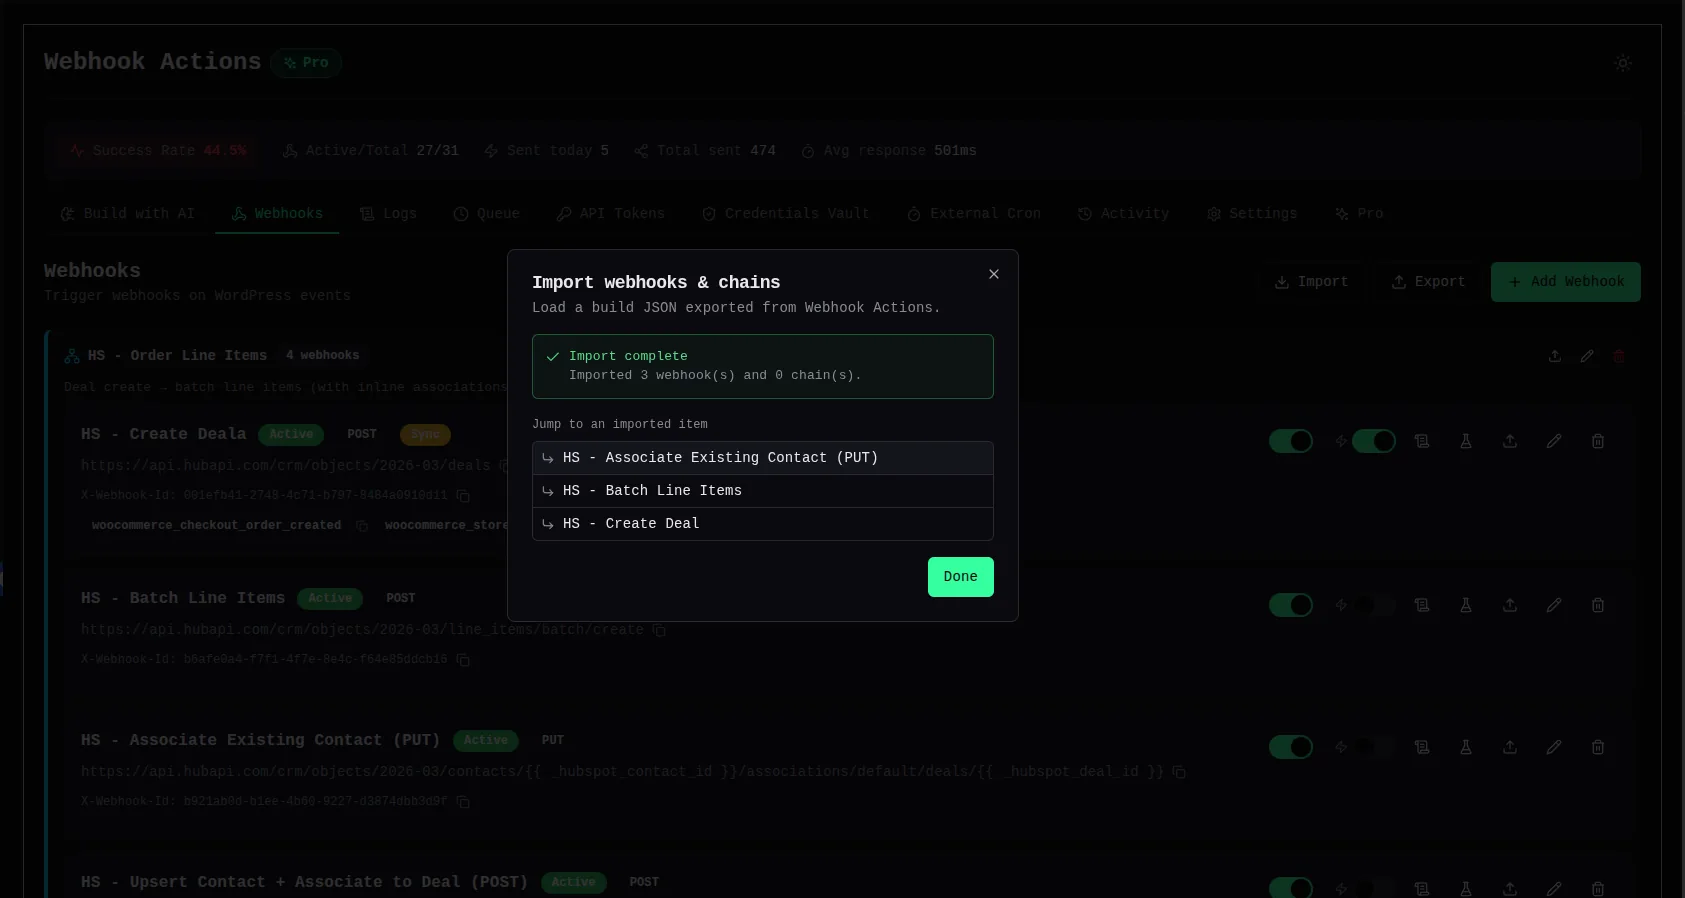Click the Active/Total 27/31 stat

371,151
